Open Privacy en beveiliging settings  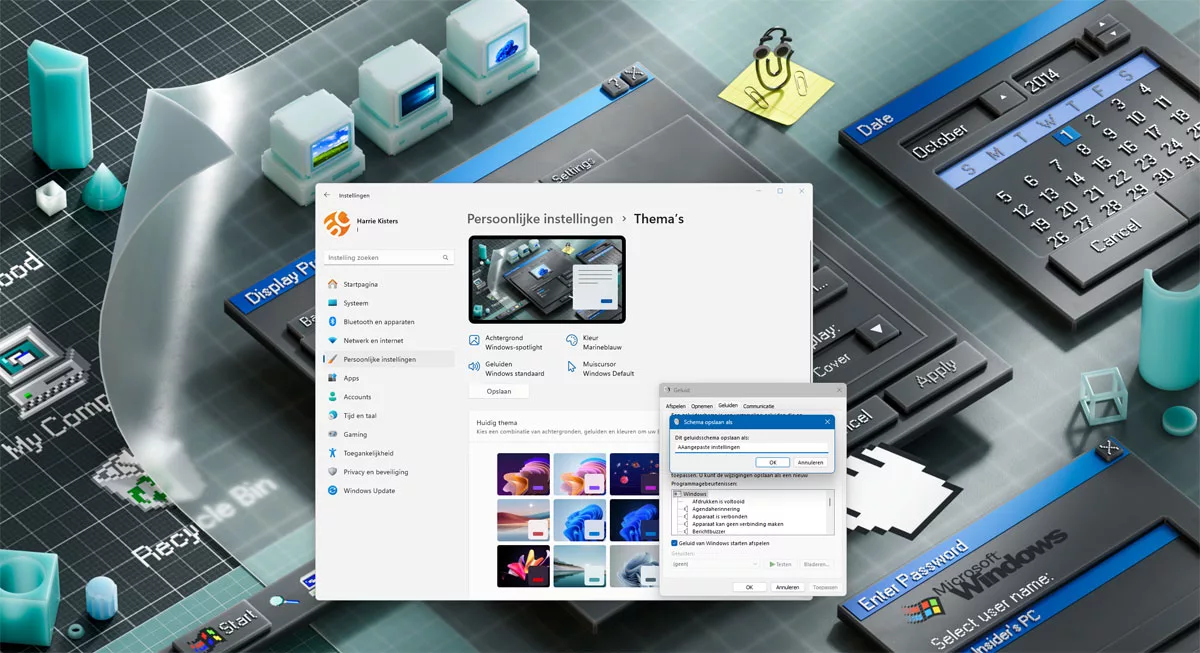click(x=389, y=472)
